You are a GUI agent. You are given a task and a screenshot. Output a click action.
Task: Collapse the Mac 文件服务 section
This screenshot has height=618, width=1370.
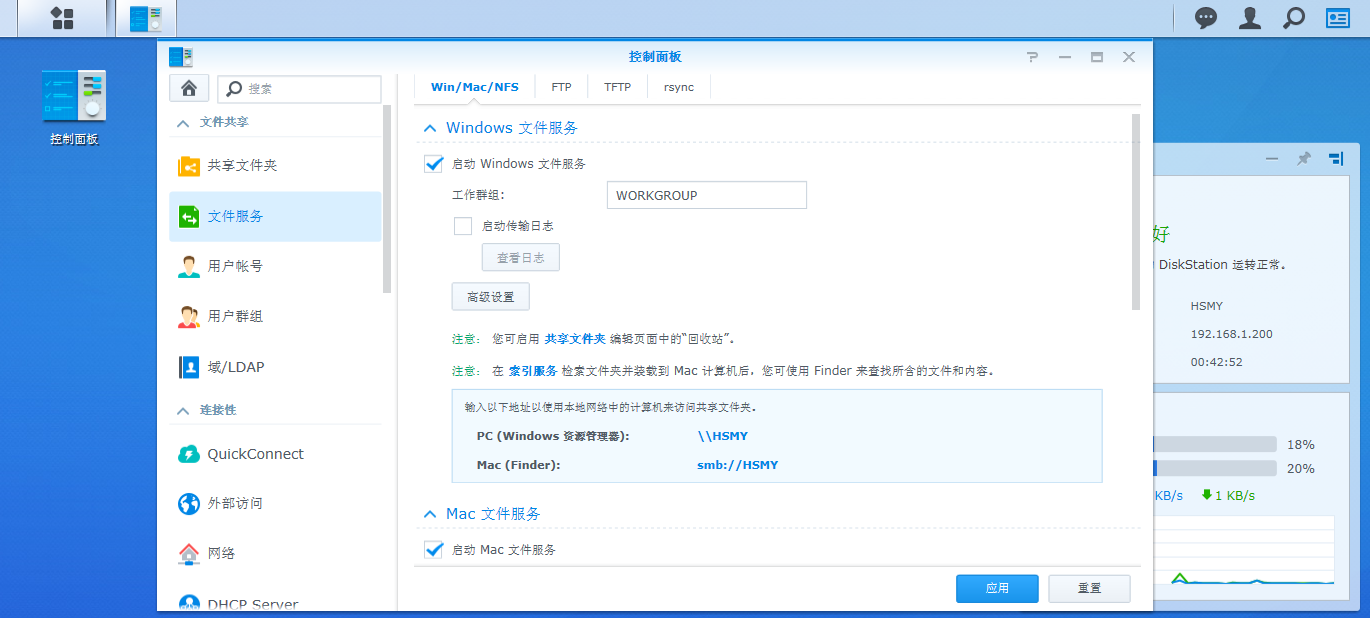click(x=430, y=514)
